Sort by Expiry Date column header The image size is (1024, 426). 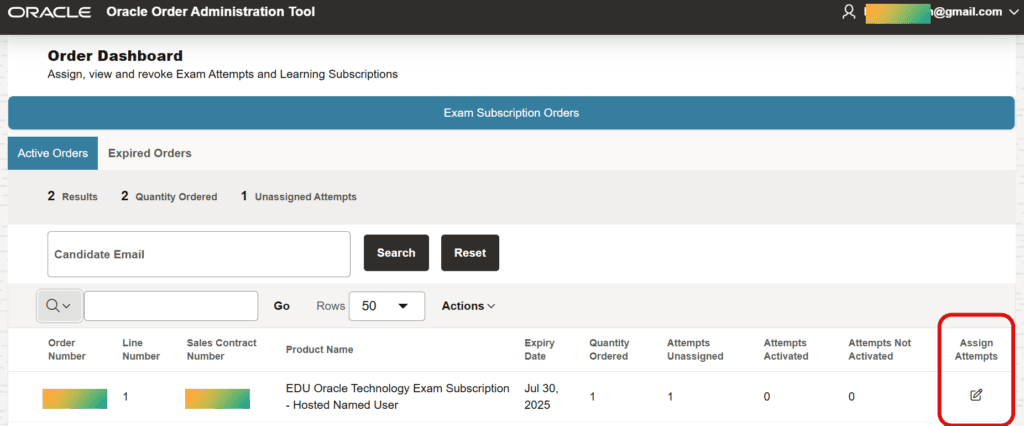[539, 349]
